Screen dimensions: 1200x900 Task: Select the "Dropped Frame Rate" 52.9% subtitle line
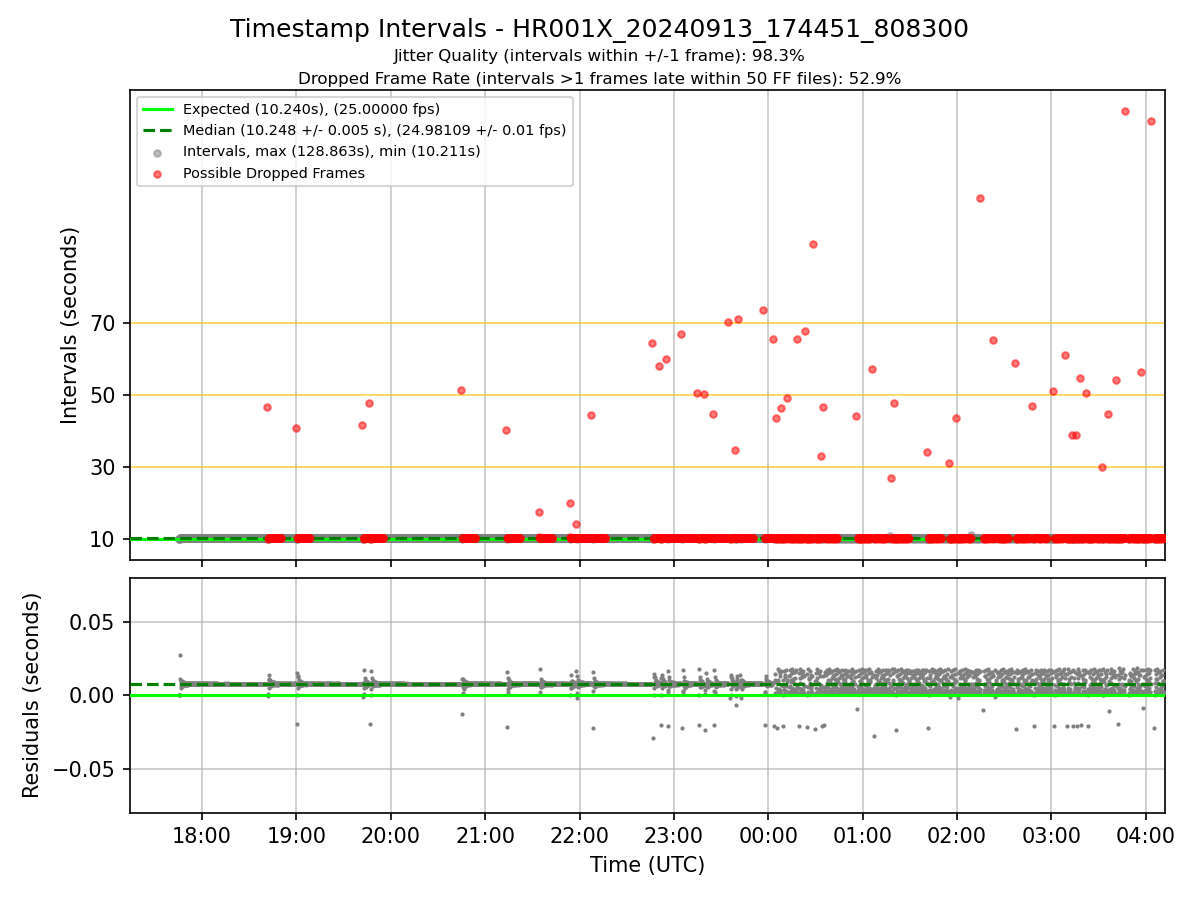(x=599, y=78)
